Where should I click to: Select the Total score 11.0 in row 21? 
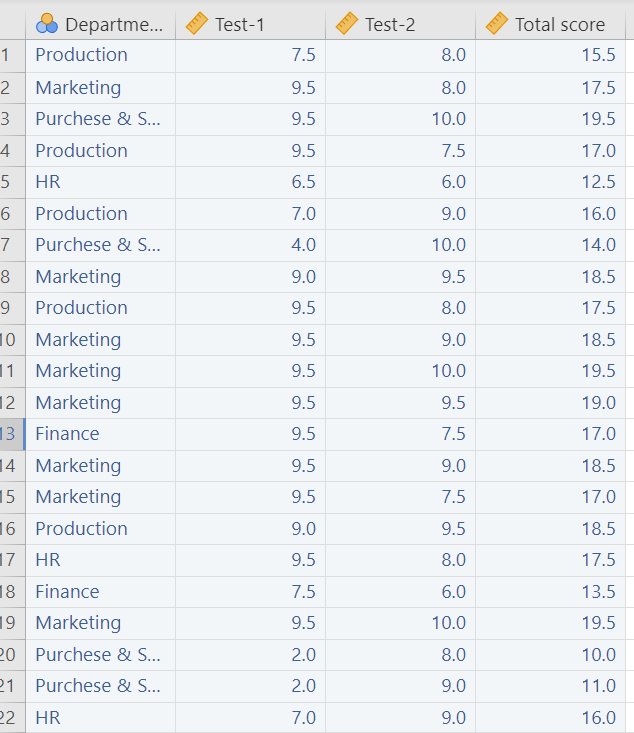point(598,686)
